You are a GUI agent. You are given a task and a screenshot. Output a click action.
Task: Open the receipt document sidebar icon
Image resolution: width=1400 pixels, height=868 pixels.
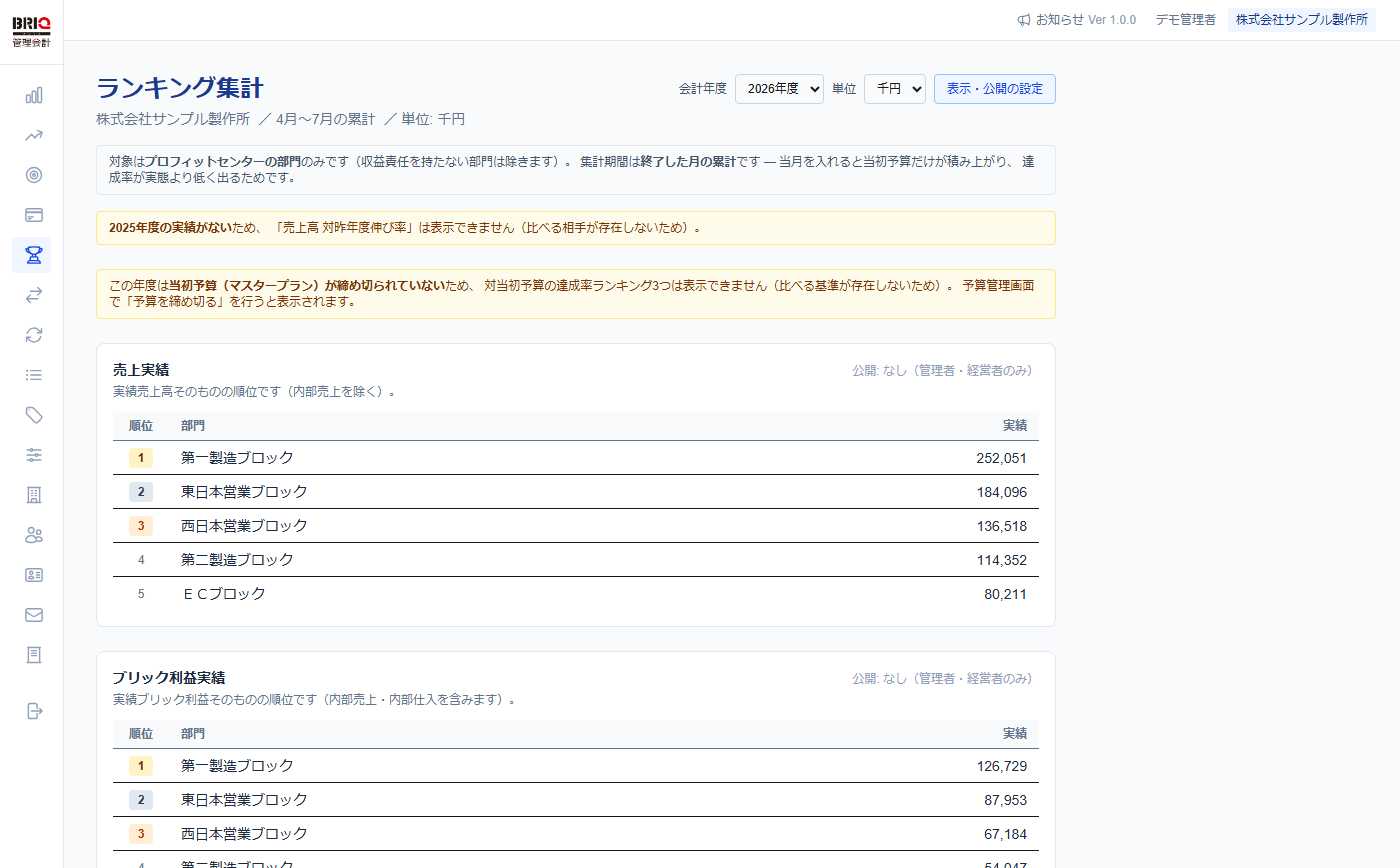pos(34,655)
